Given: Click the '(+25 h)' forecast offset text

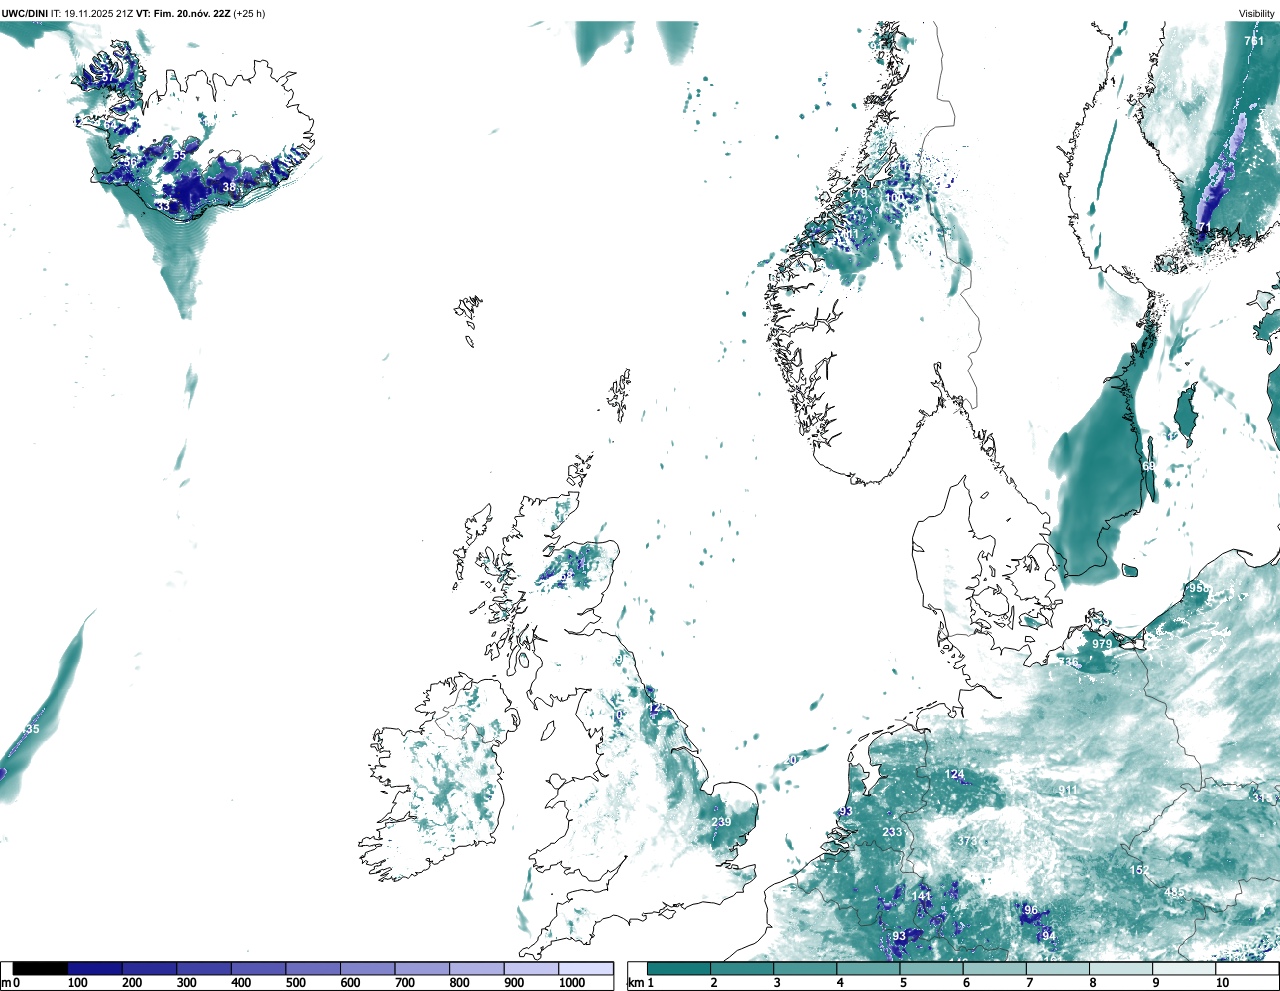Looking at the screenshot, I should [249, 14].
